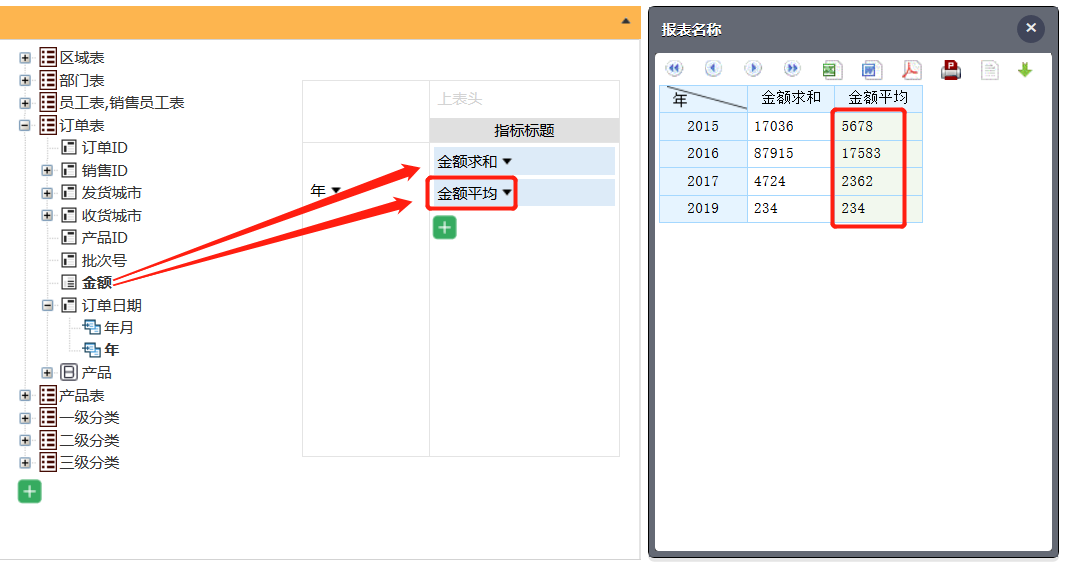Expand the 三级分类 tree node

(25, 463)
